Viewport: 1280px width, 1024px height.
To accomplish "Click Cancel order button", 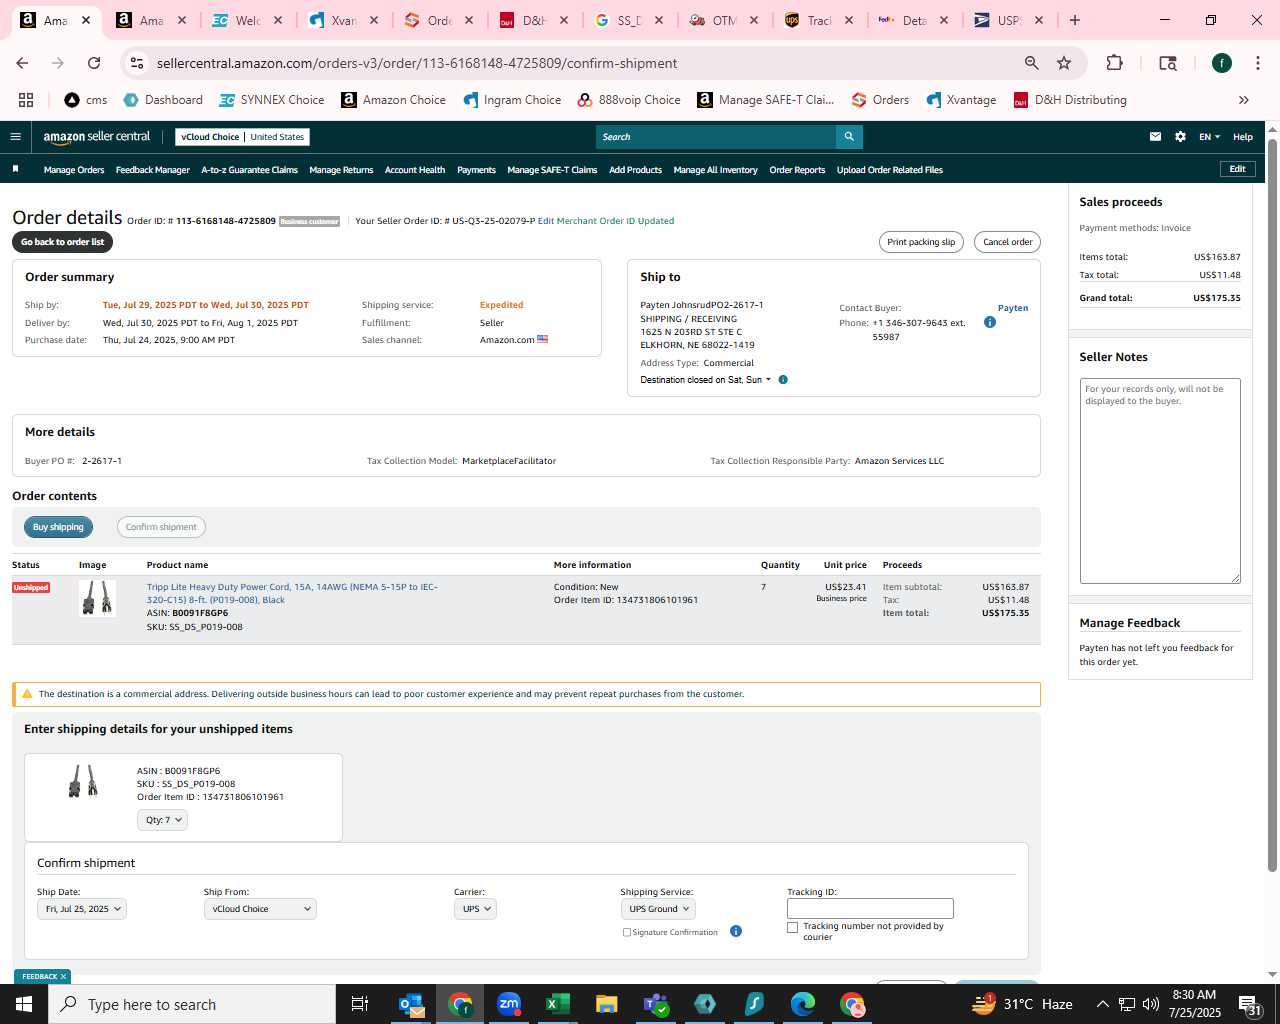I will (1007, 242).
